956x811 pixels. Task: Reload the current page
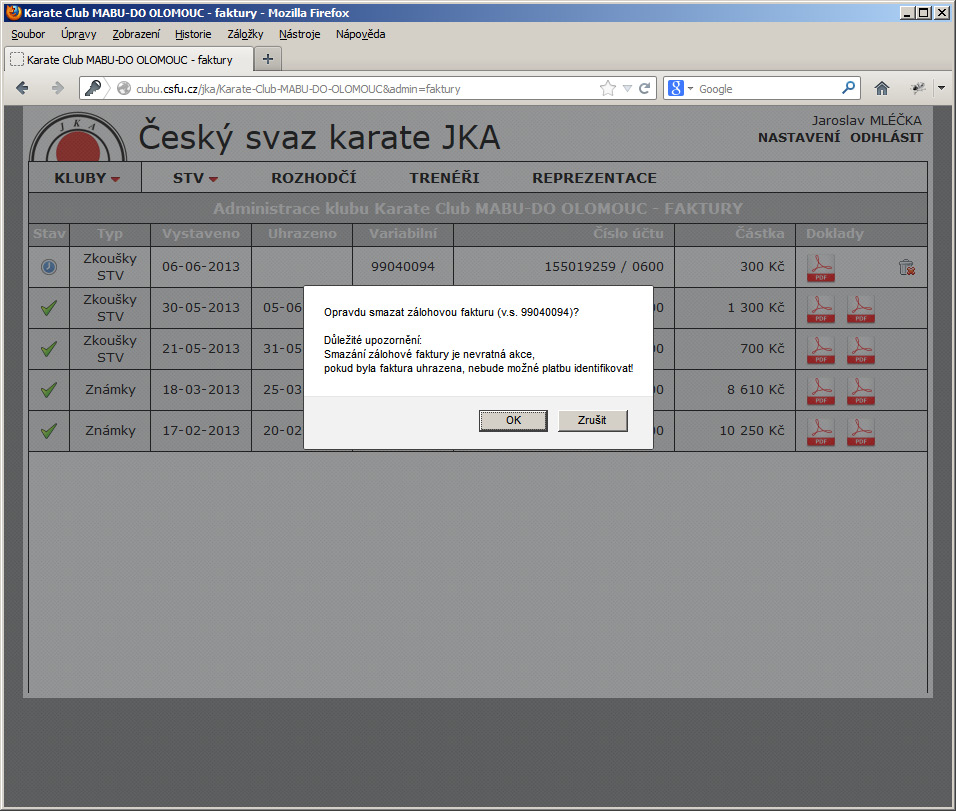644,88
